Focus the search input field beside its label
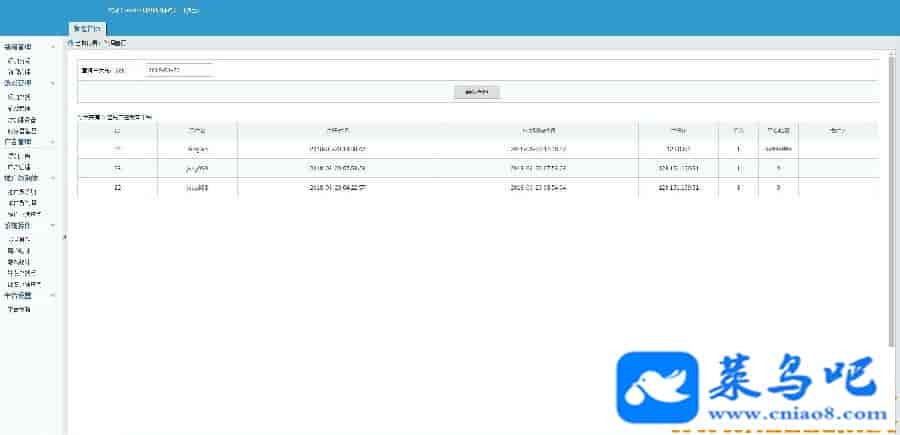This screenshot has height=435, width=900. [179, 70]
